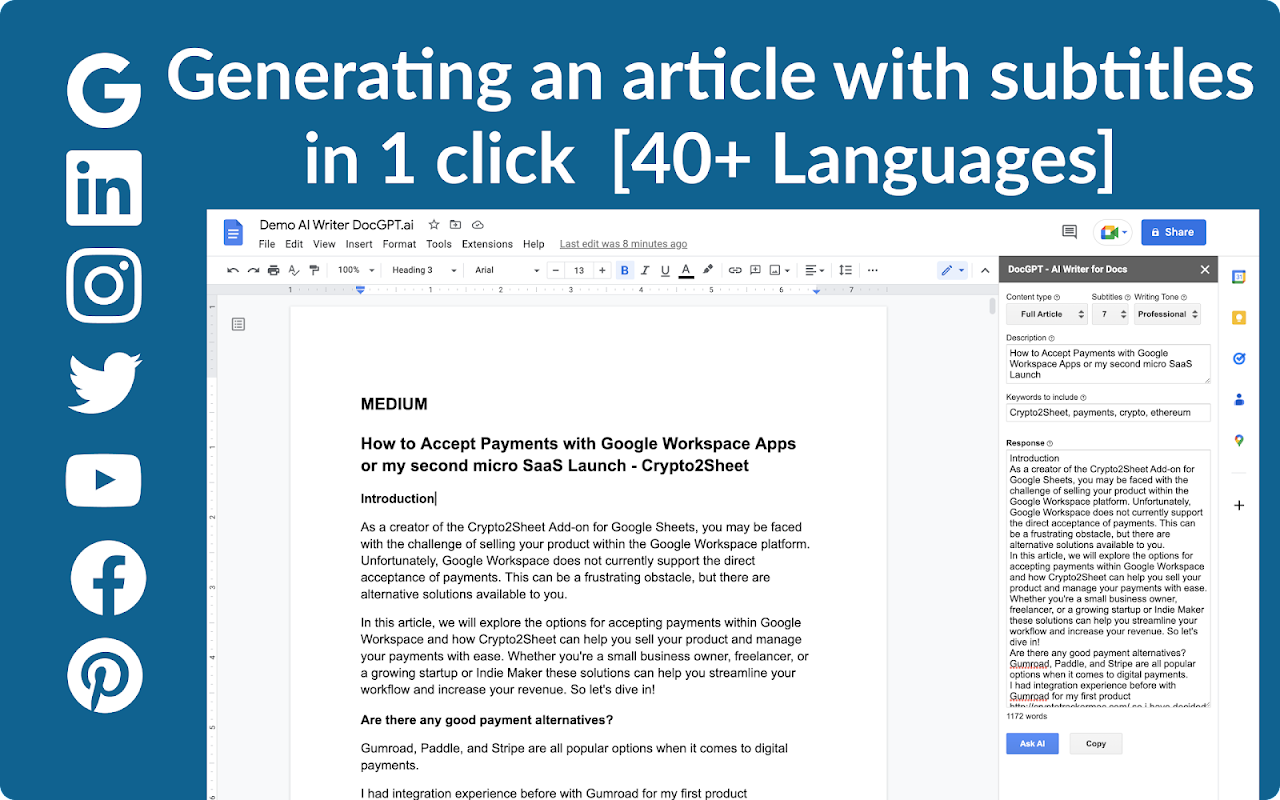Image resolution: width=1280 pixels, height=800 pixels.
Task: Open the text color picker
Action: pos(686,270)
